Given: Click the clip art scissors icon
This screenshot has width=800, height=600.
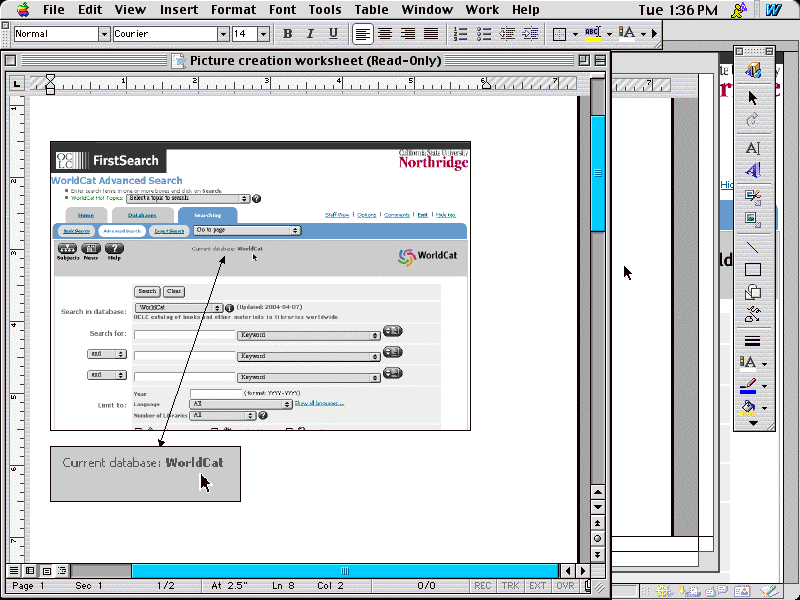Looking at the screenshot, I should pyautogui.click(x=753, y=197).
